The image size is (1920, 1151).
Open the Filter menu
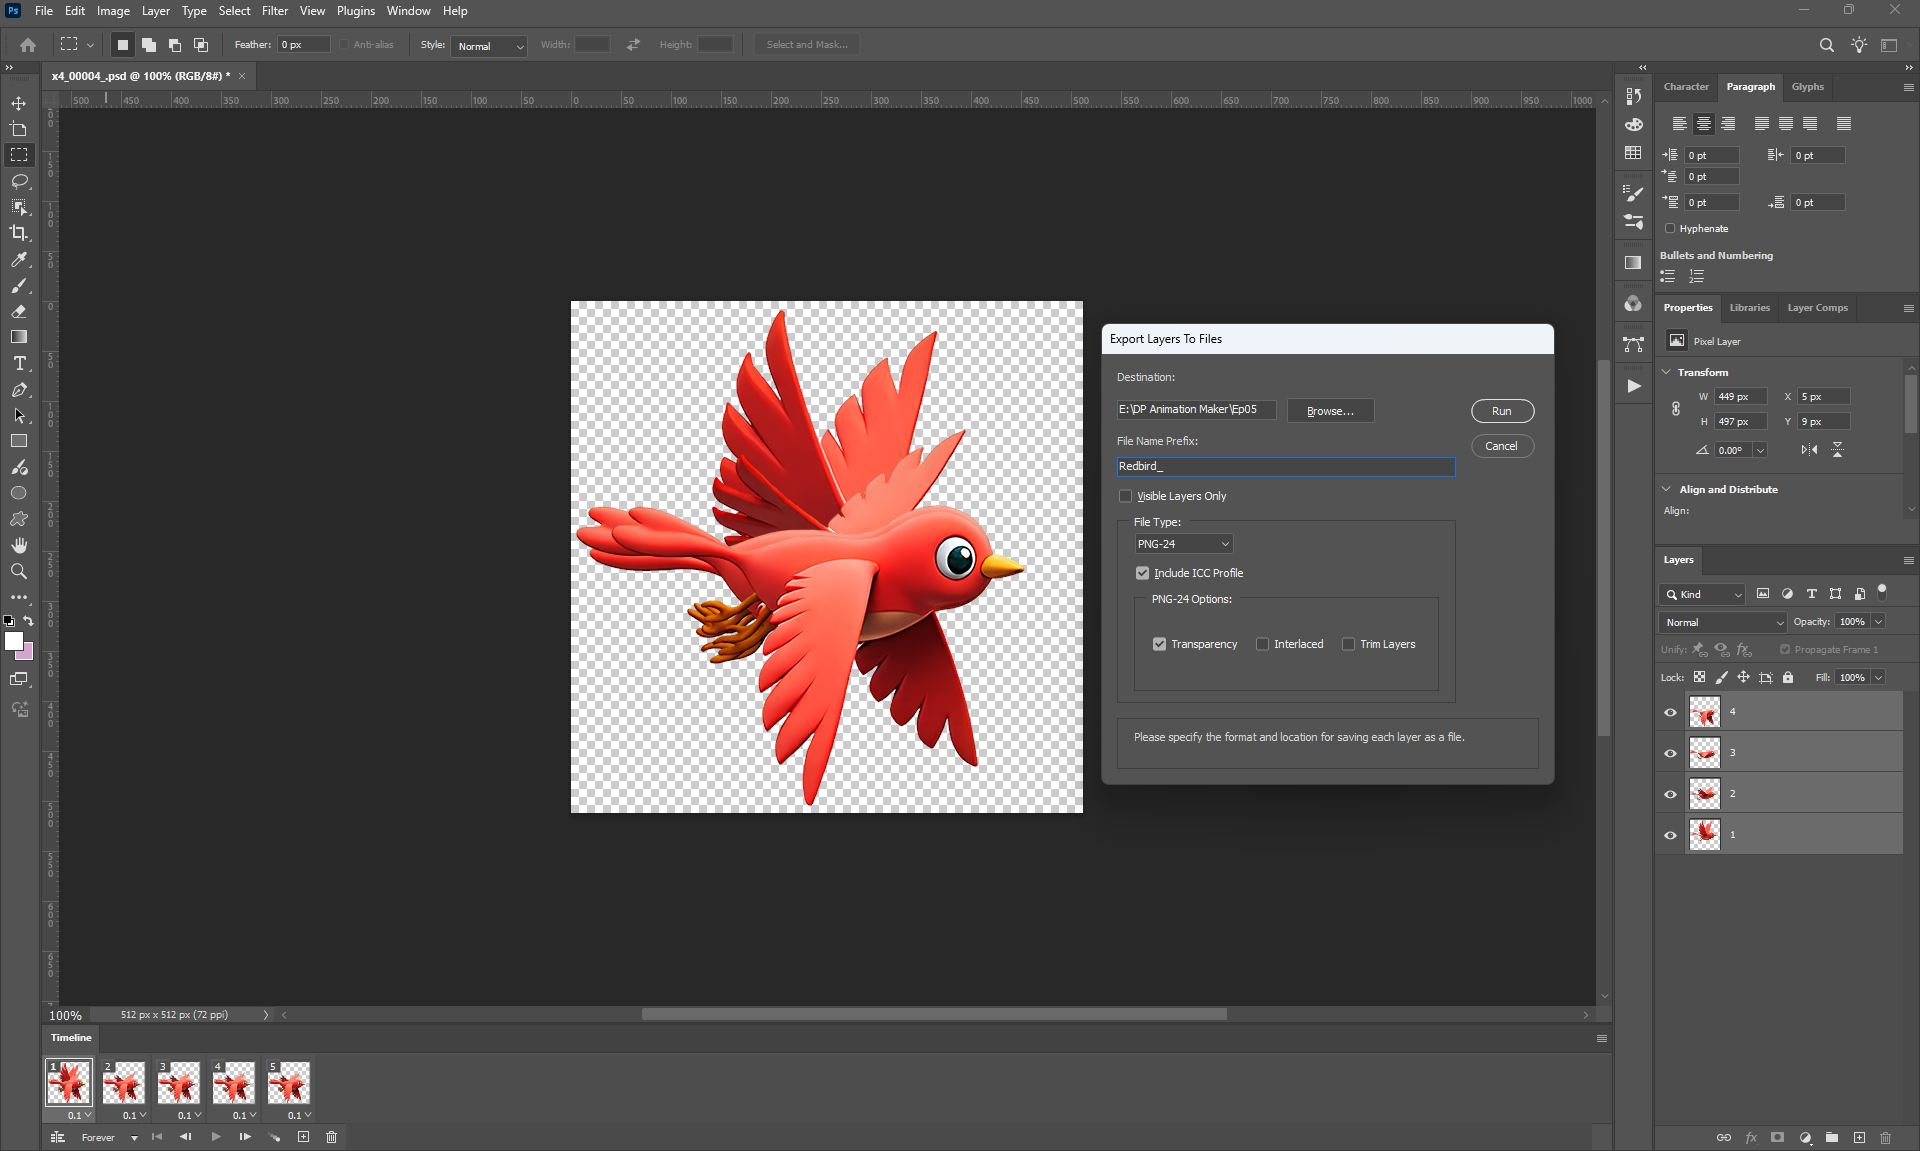[x=274, y=11]
